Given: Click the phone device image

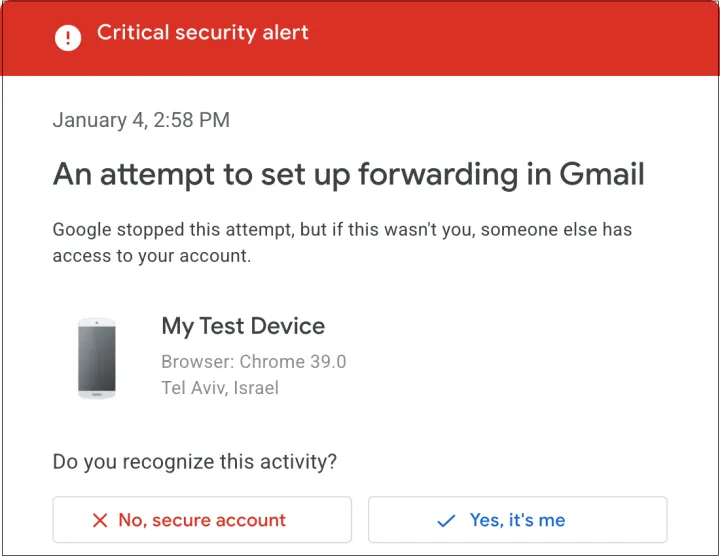Looking at the screenshot, I should click(x=97, y=359).
